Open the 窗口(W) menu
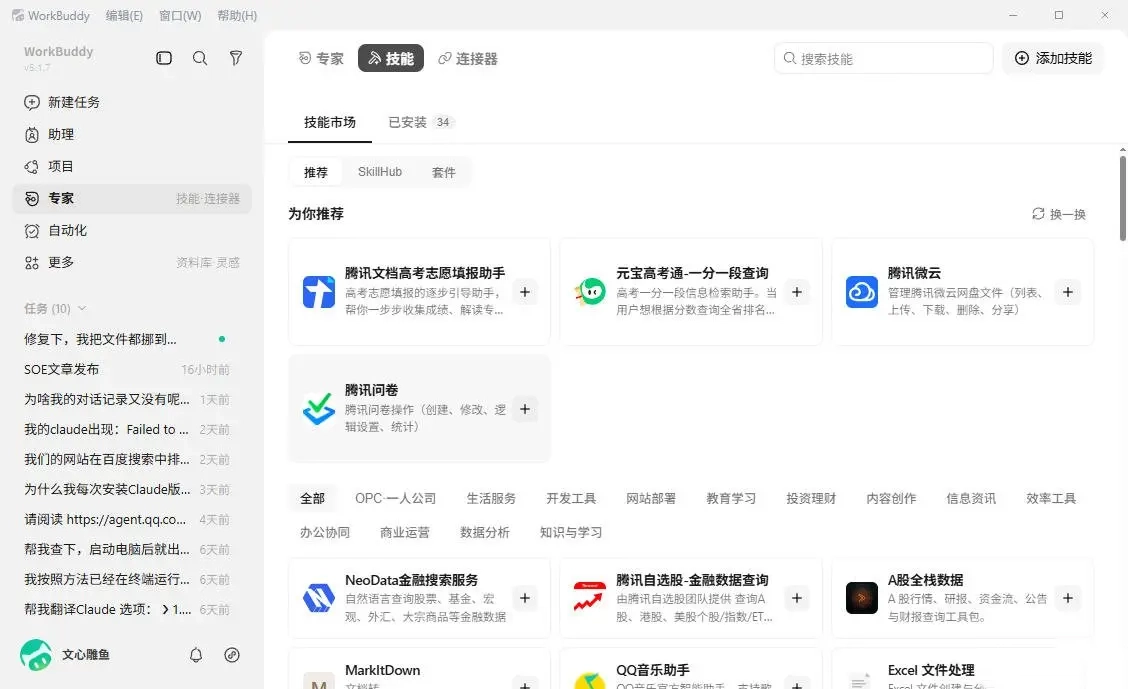The height and width of the screenshot is (689, 1128). (x=180, y=15)
